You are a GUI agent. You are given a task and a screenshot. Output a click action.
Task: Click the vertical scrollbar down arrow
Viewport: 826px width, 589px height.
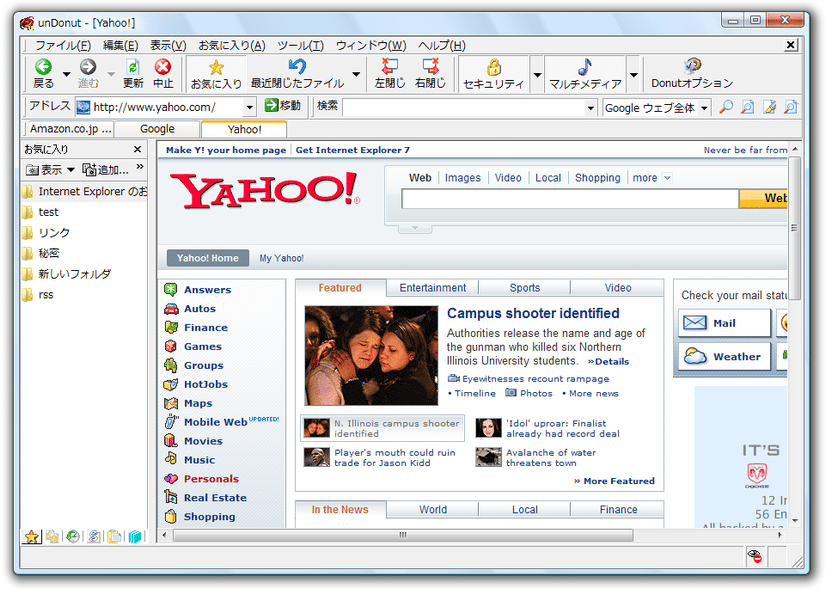pos(795,521)
